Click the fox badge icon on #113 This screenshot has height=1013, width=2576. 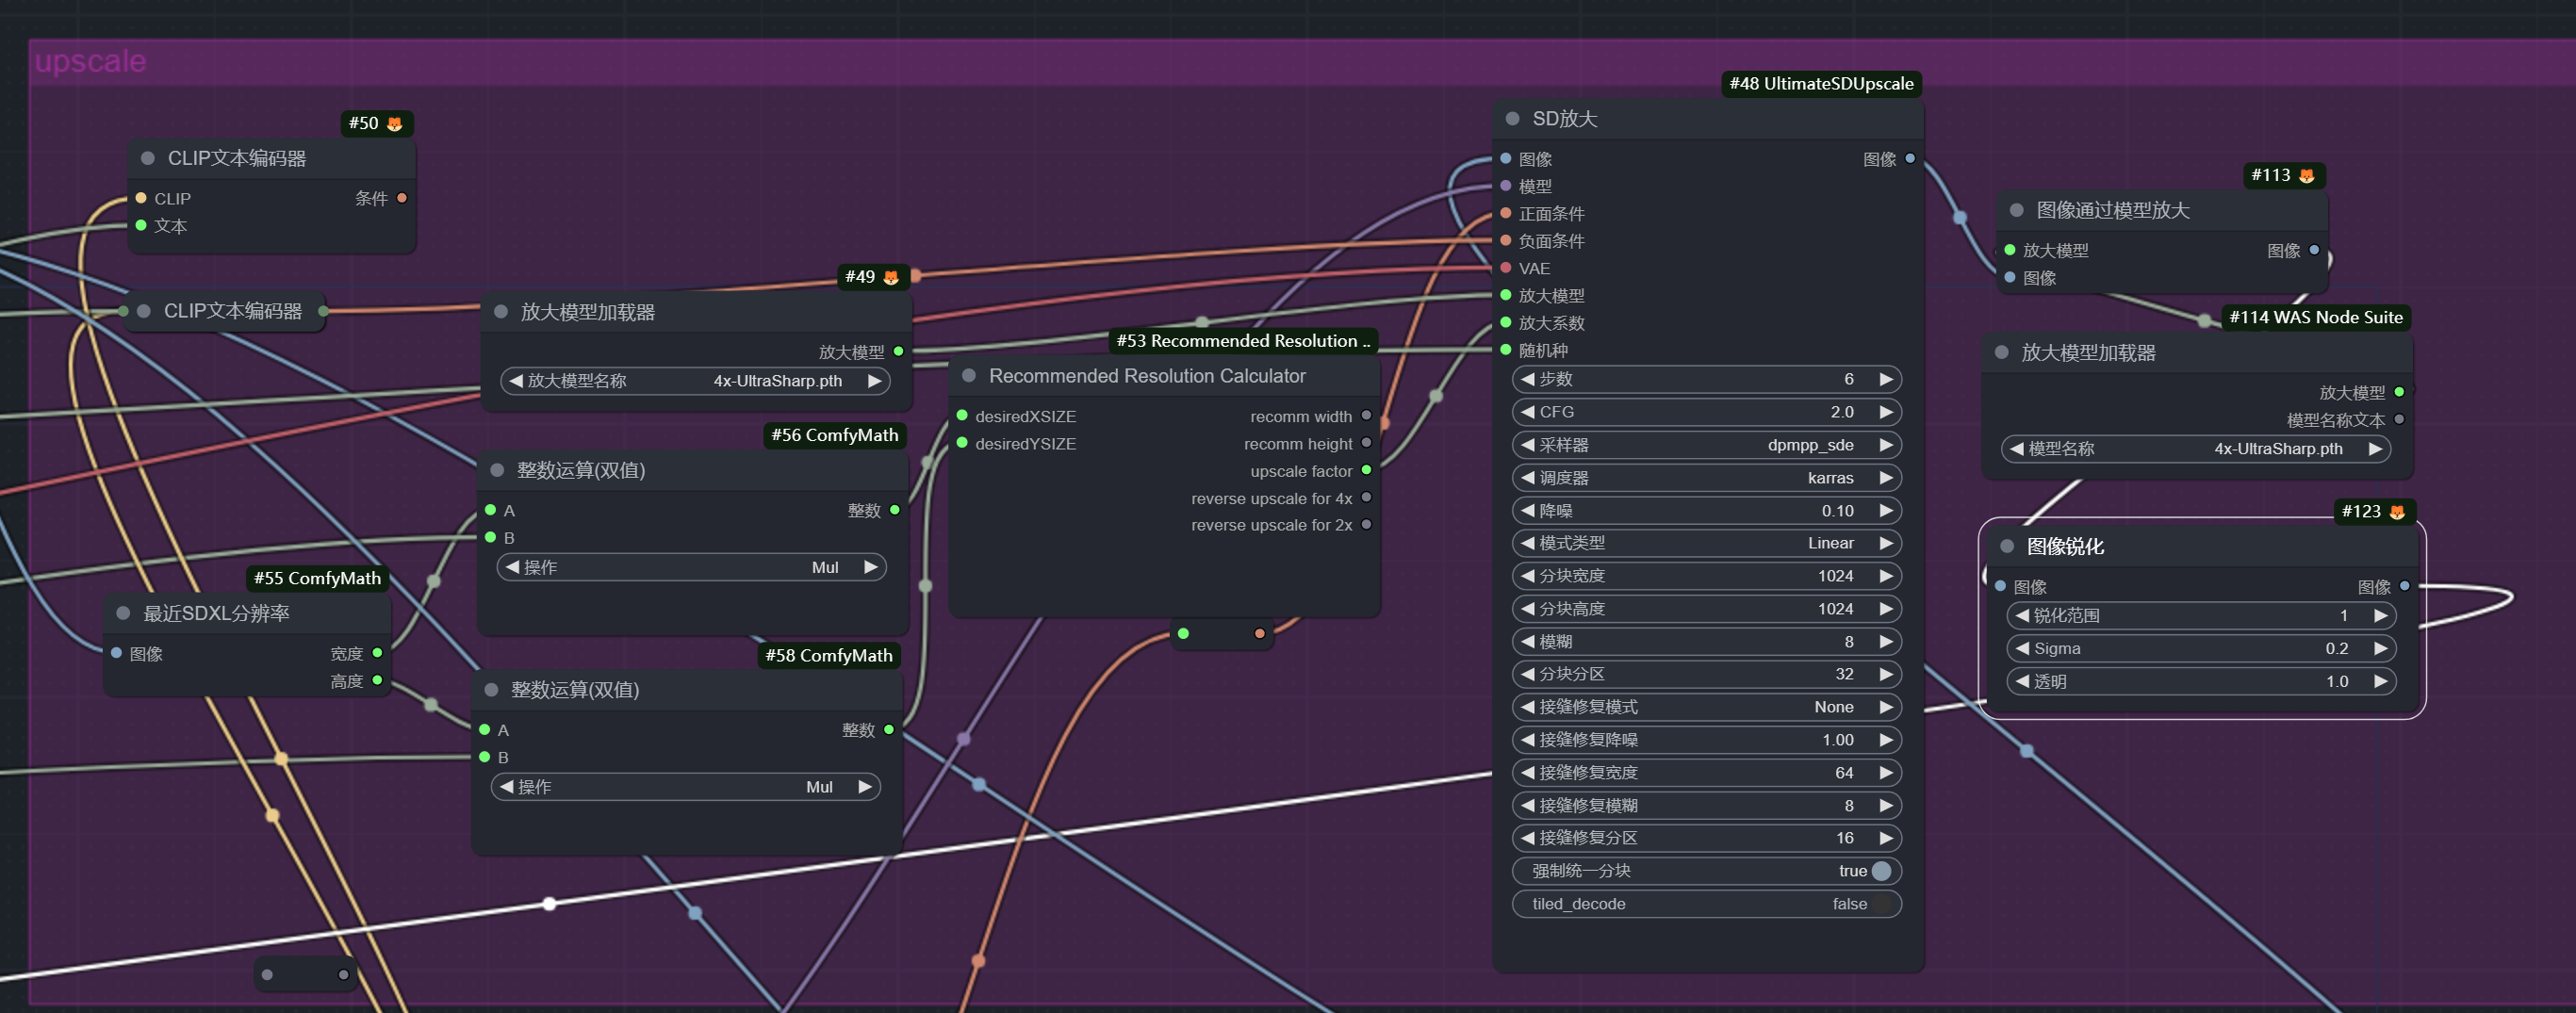(2306, 175)
